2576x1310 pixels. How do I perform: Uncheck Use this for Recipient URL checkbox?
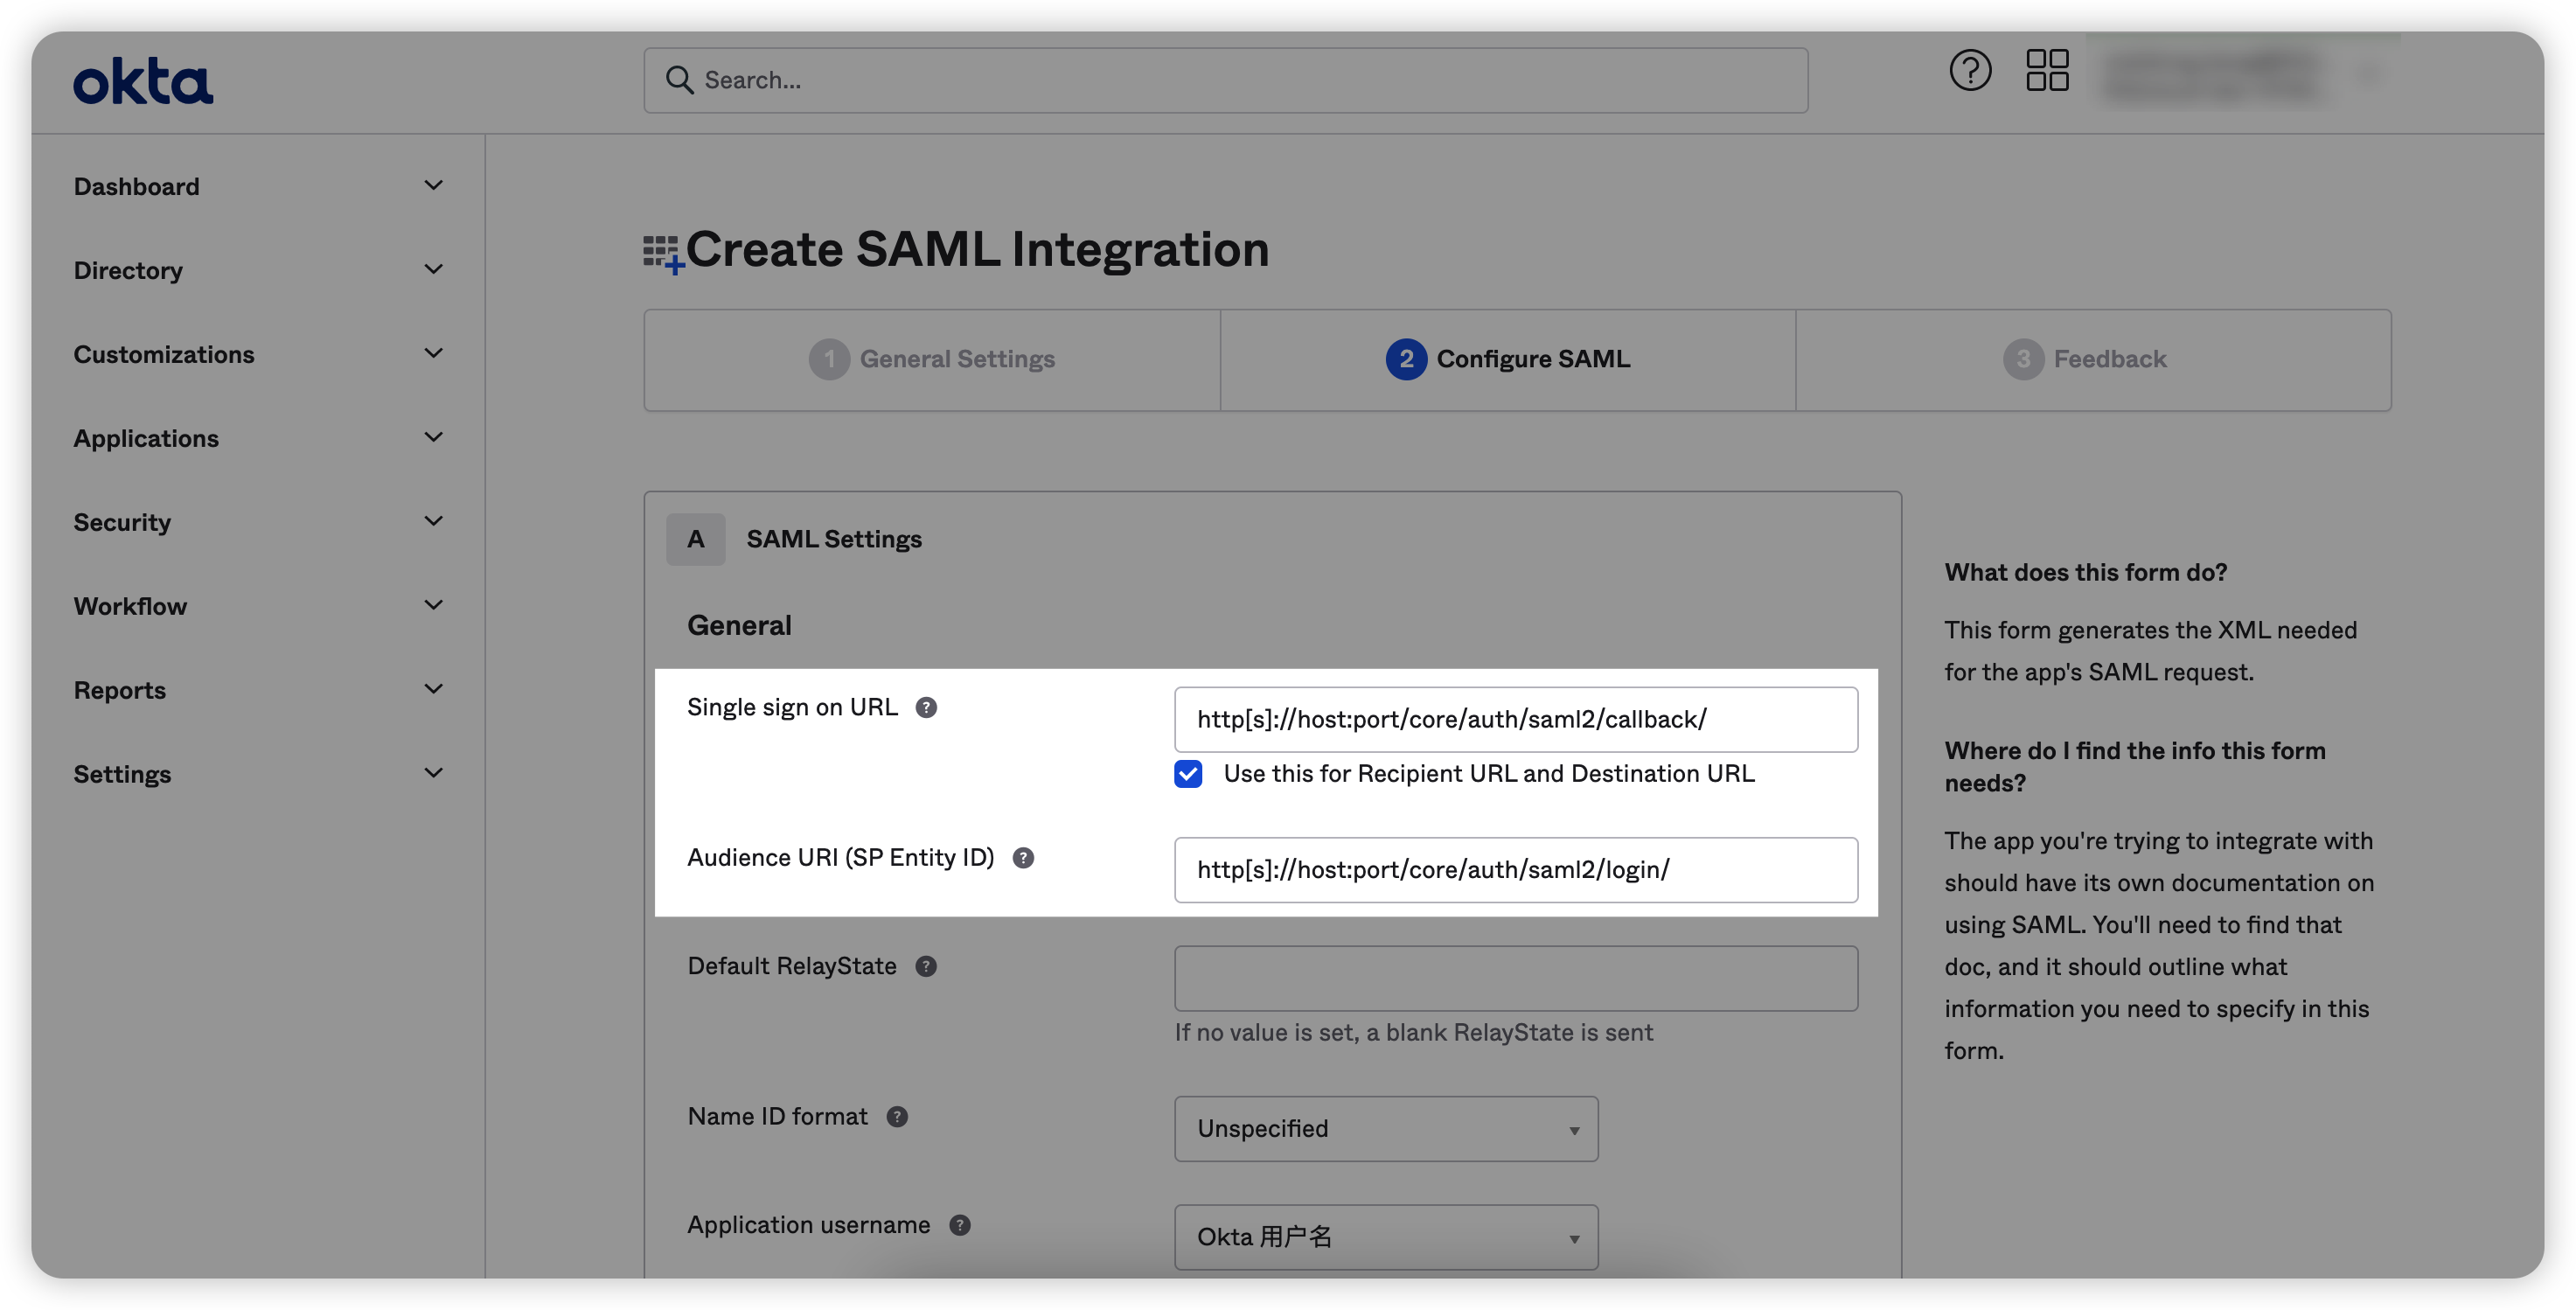click(1188, 774)
